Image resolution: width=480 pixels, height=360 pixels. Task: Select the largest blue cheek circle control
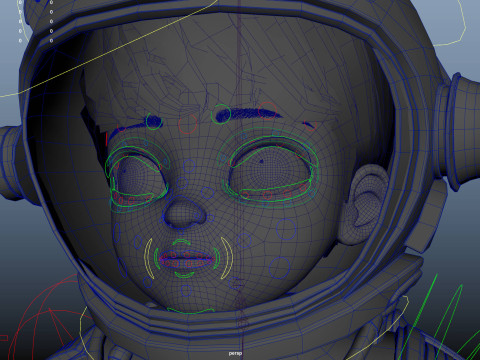(x=286, y=229)
